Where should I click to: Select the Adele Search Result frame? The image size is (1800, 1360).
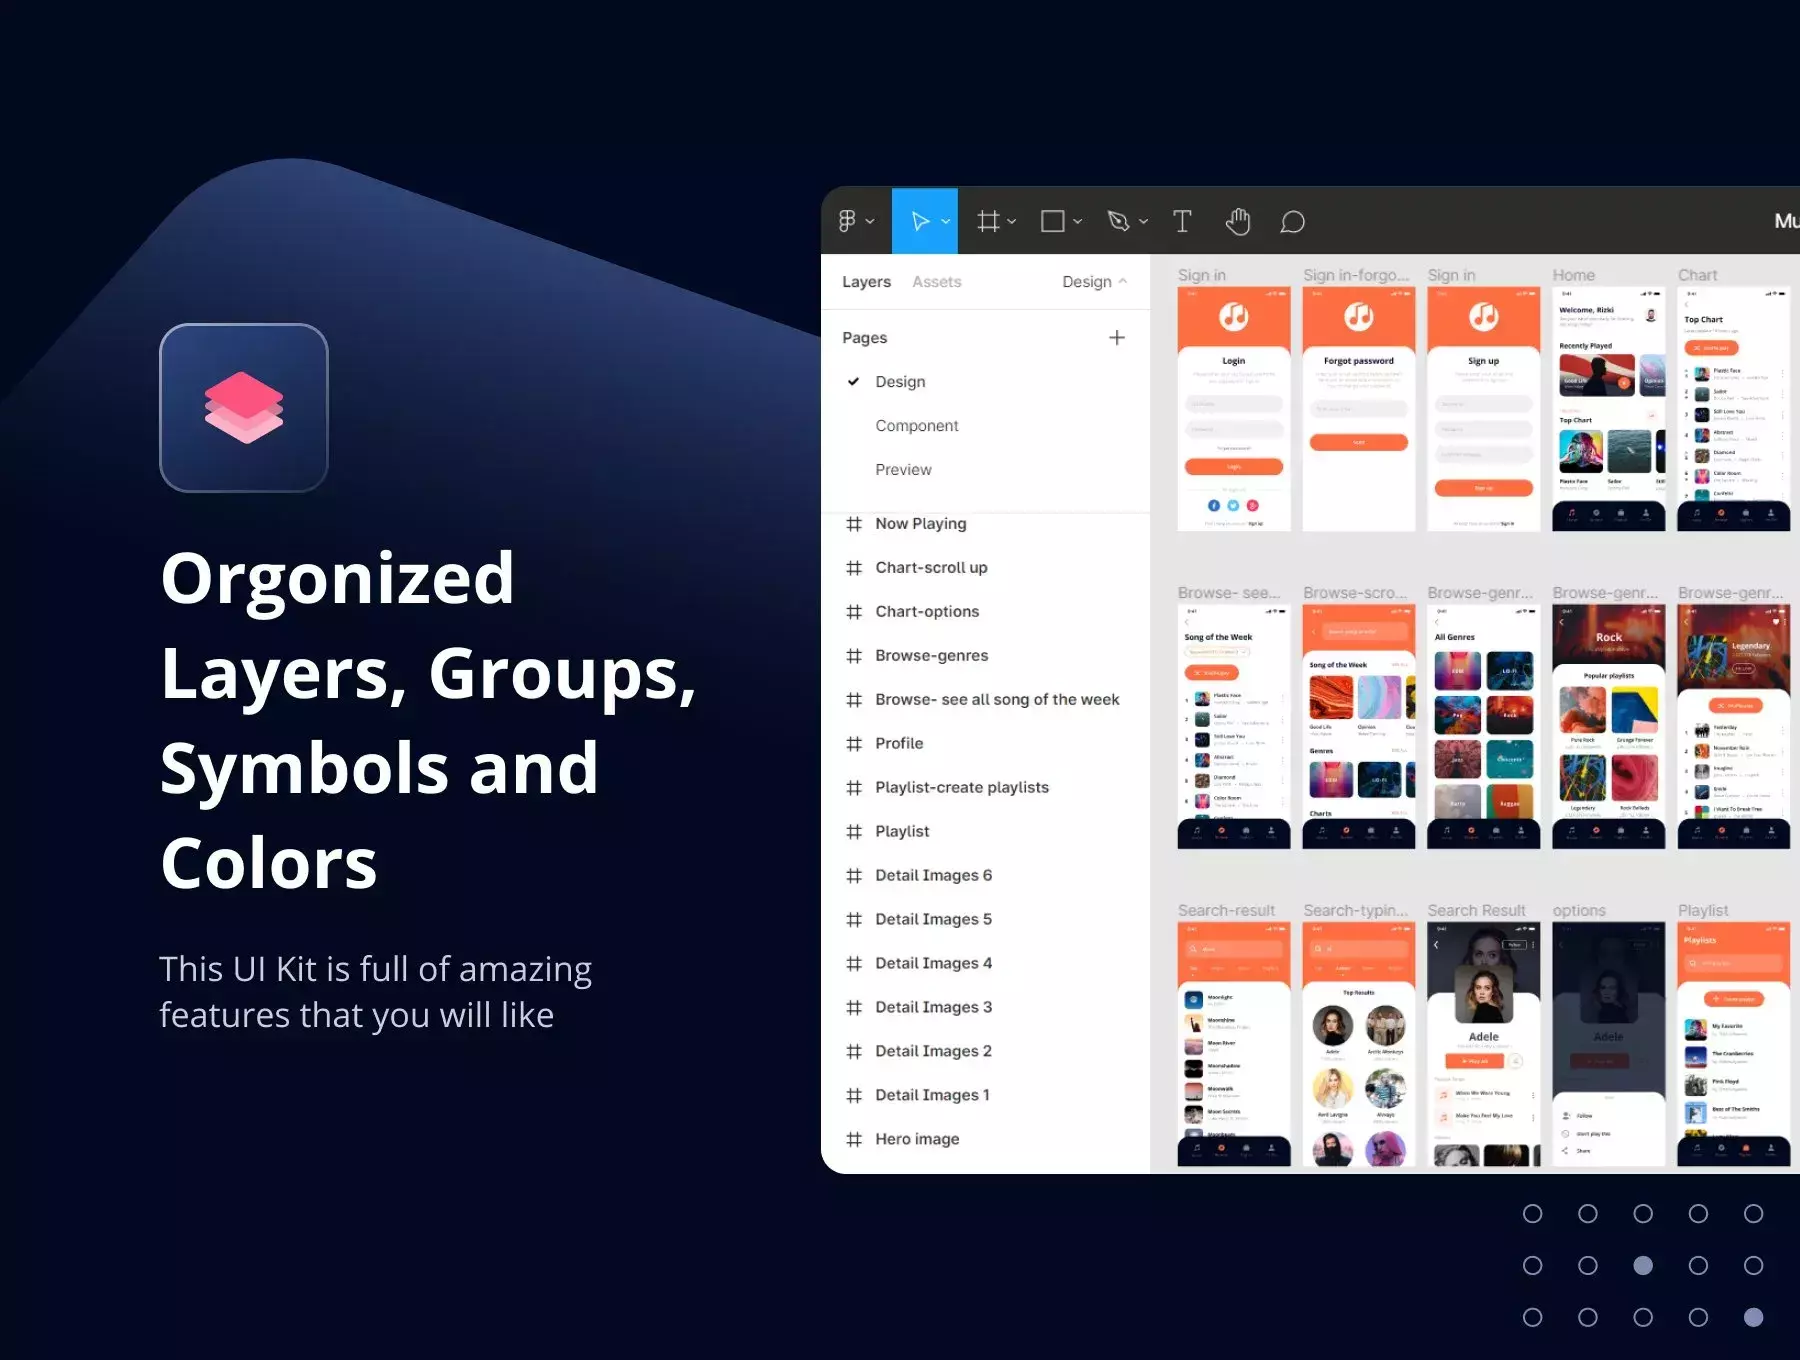pyautogui.click(x=1484, y=1045)
